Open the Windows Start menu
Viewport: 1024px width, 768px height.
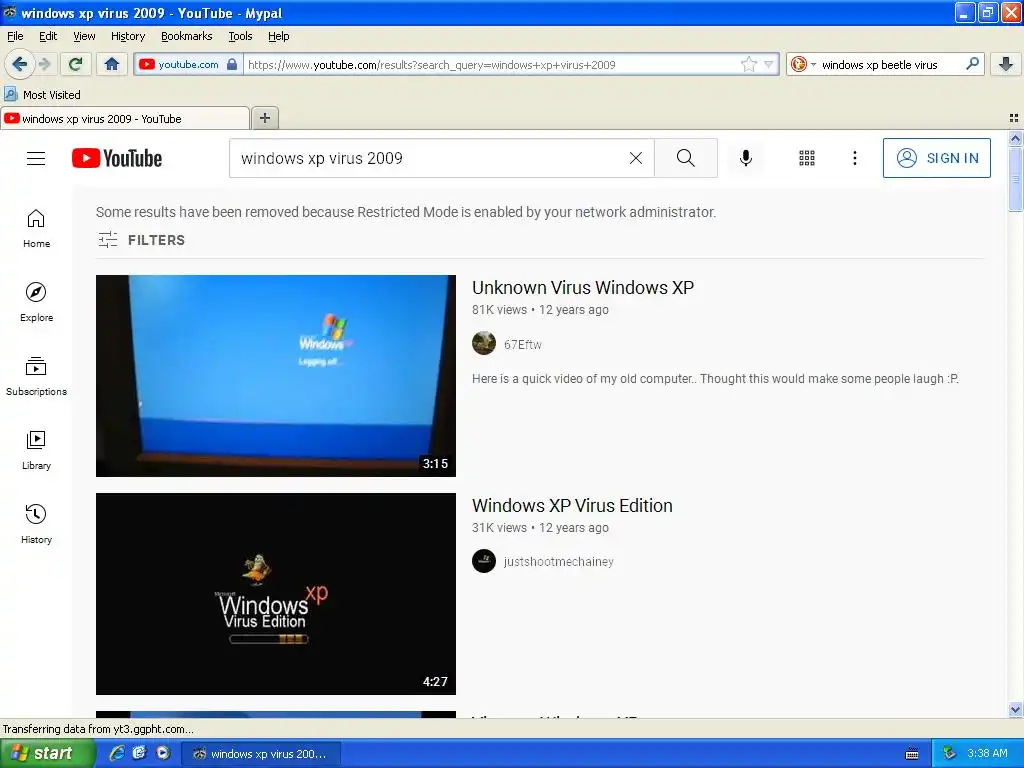47,754
